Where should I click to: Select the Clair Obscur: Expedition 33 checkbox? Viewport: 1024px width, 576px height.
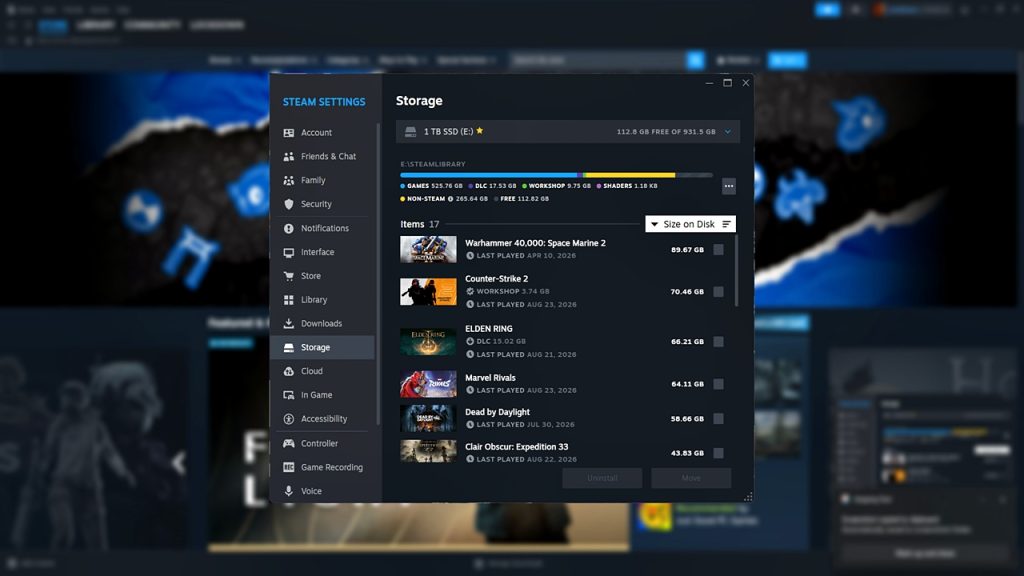pyautogui.click(x=718, y=453)
